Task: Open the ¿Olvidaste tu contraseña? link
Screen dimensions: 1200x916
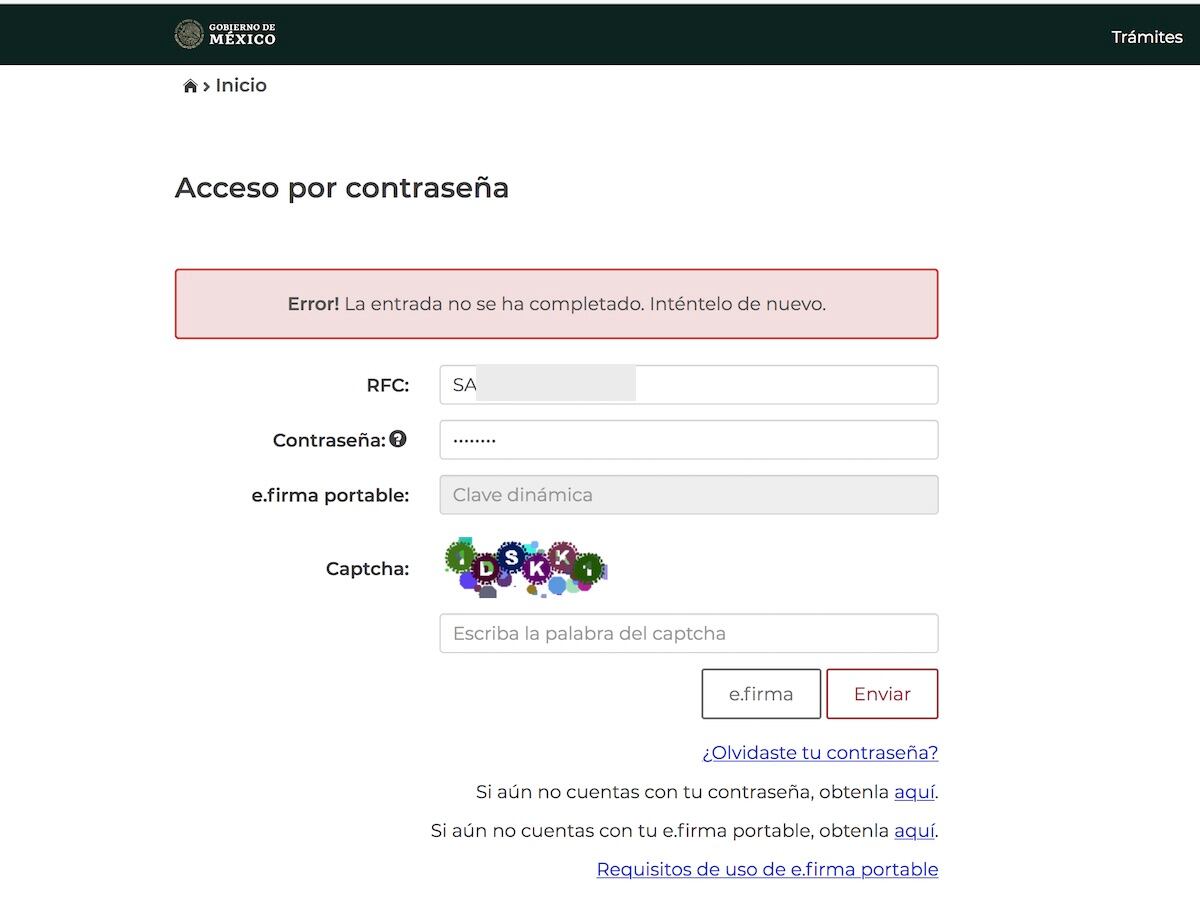Action: pyautogui.click(x=820, y=753)
